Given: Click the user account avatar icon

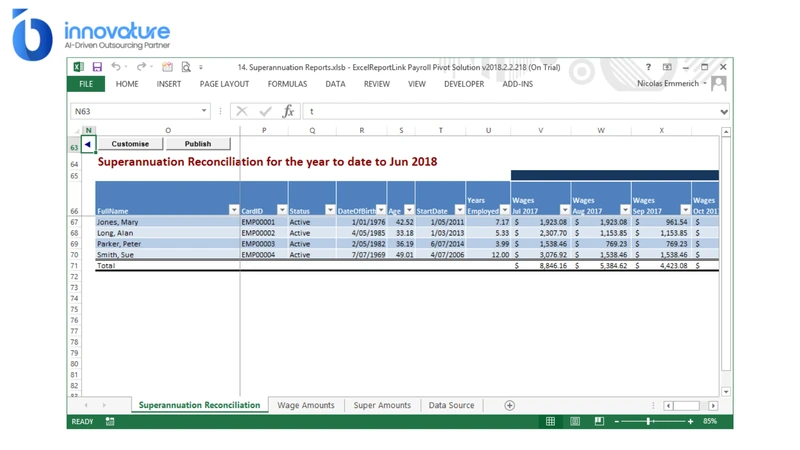Looking at the screenshot, I should tap(718, 83).
